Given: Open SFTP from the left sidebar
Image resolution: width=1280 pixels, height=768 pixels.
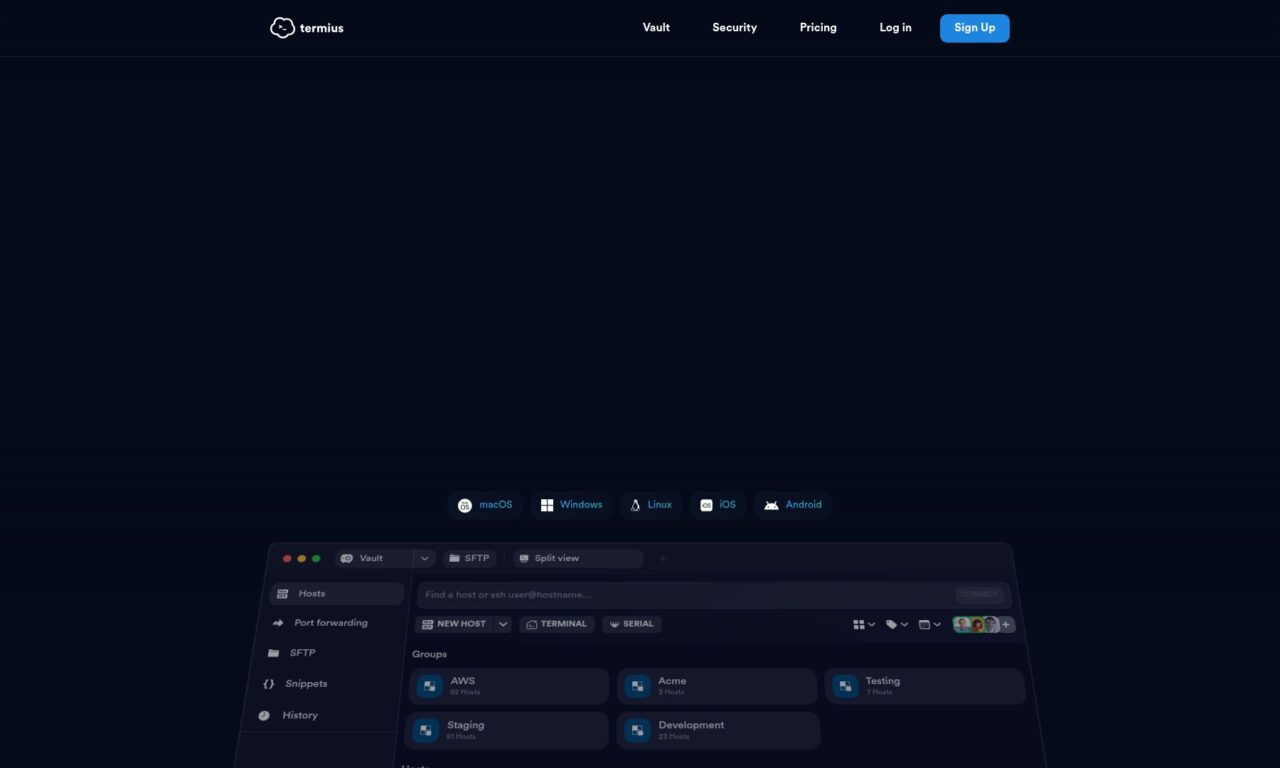Looking at the screenshot, I should (x=291, y=653).
